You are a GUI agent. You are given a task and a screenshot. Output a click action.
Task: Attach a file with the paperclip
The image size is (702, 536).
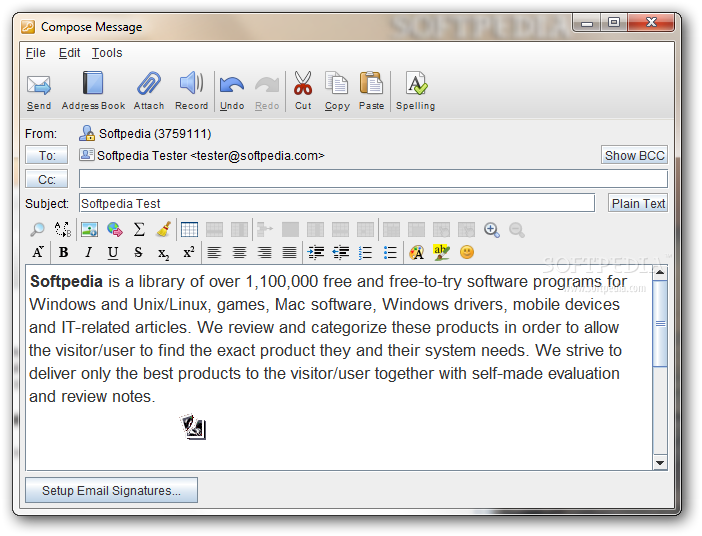(x=149, y=91)
